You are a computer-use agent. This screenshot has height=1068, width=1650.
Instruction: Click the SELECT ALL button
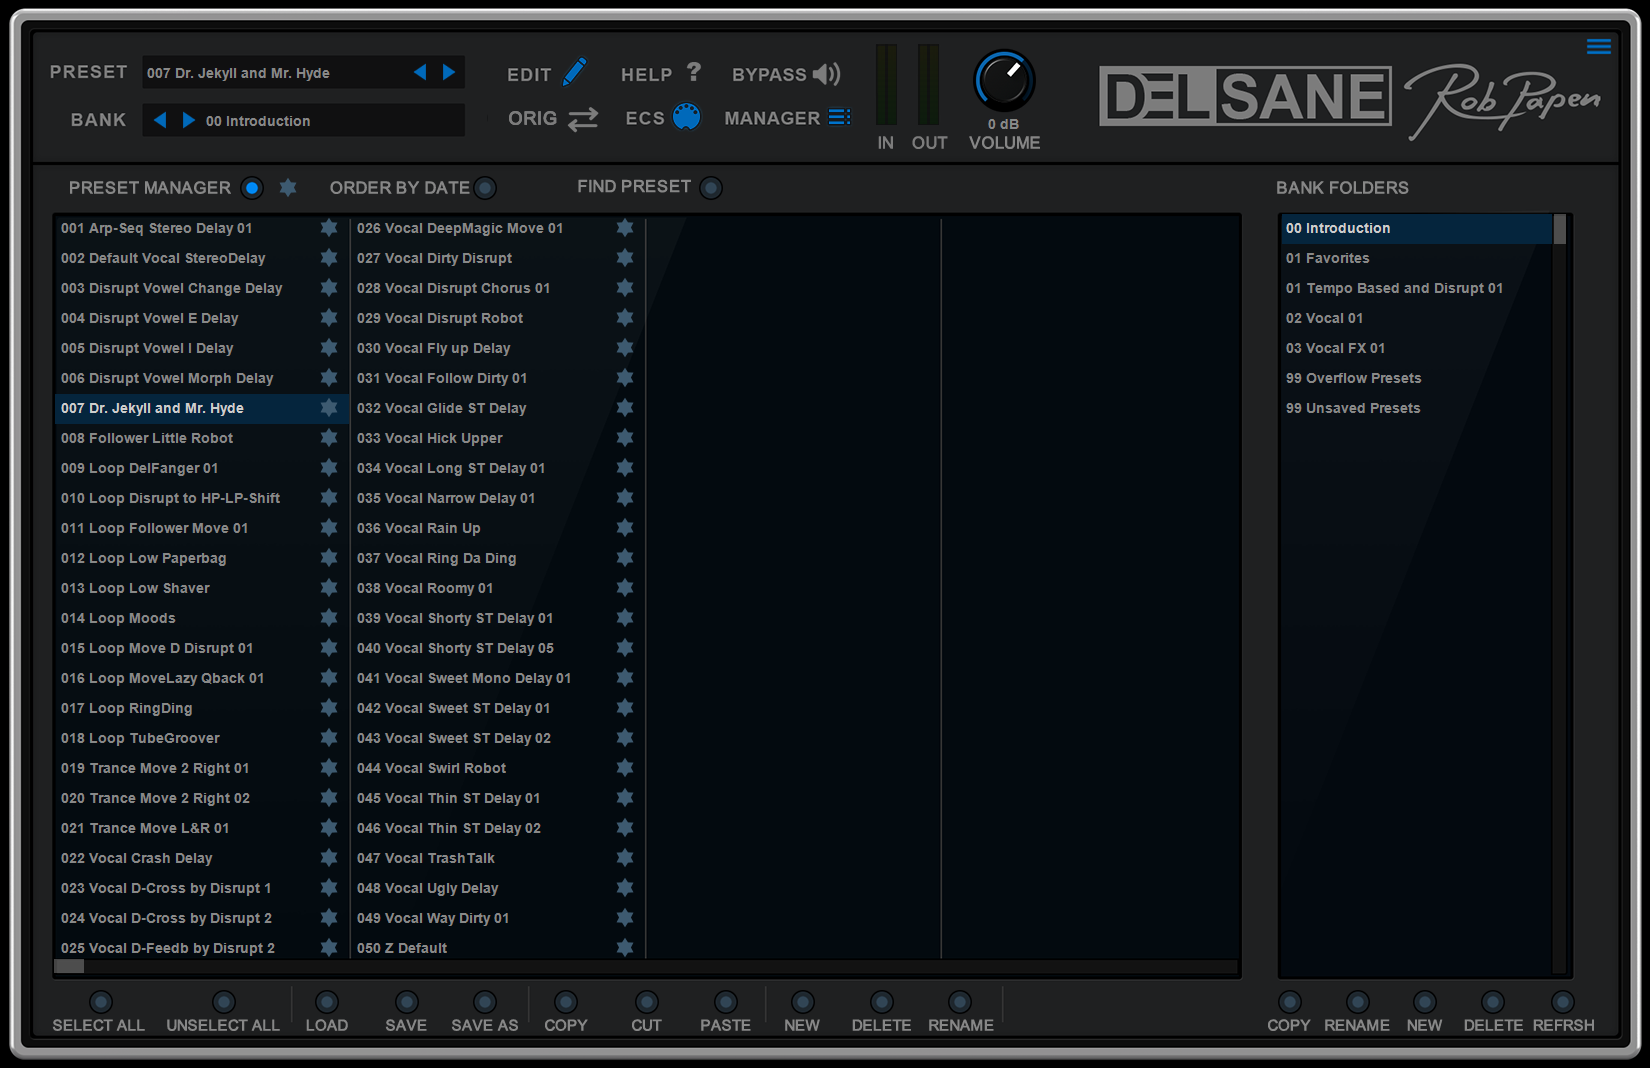(100, 1002)
